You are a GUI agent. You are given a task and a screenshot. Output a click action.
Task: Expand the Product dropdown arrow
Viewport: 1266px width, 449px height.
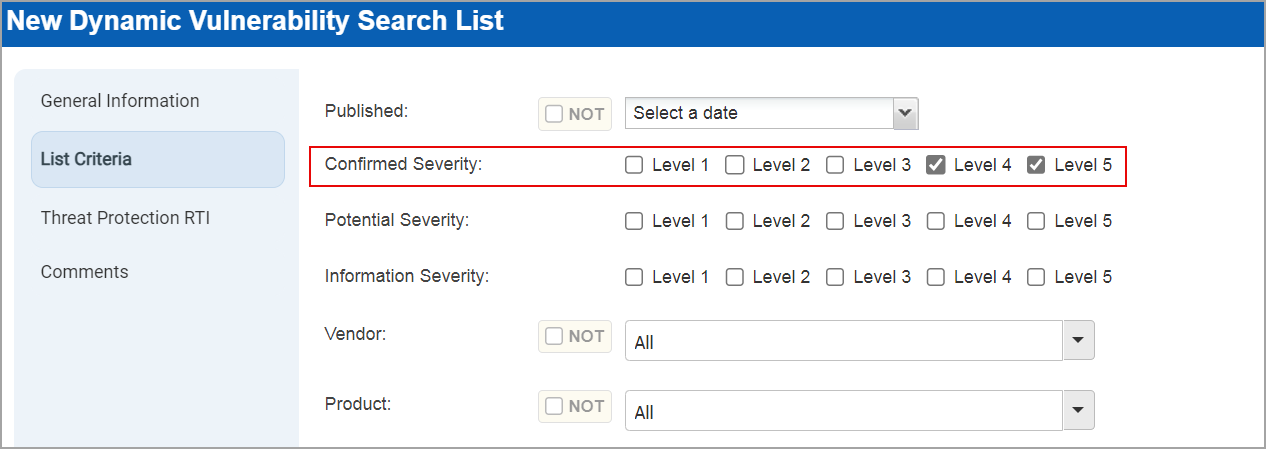[1078, 410]
